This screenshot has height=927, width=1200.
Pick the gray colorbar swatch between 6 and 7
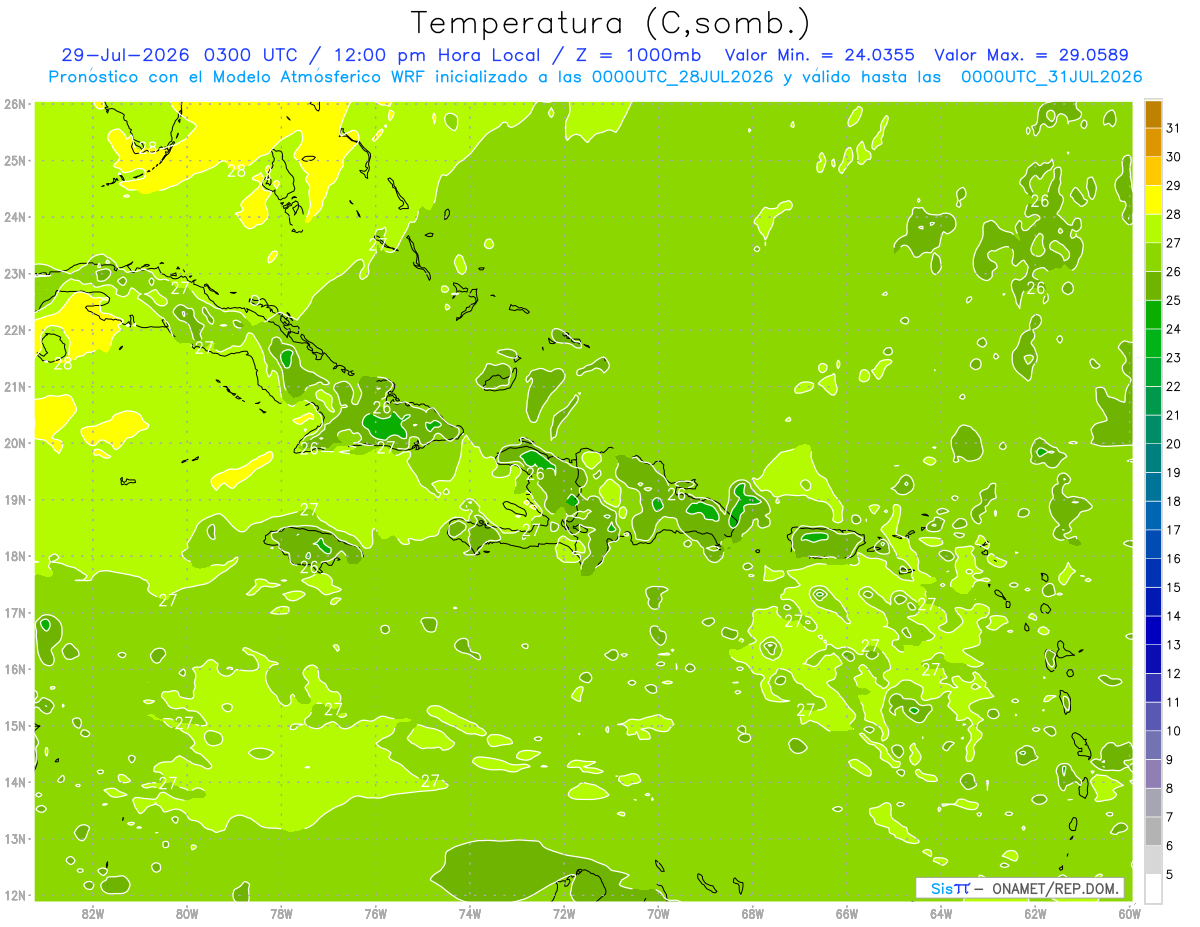pos(1153,832)
